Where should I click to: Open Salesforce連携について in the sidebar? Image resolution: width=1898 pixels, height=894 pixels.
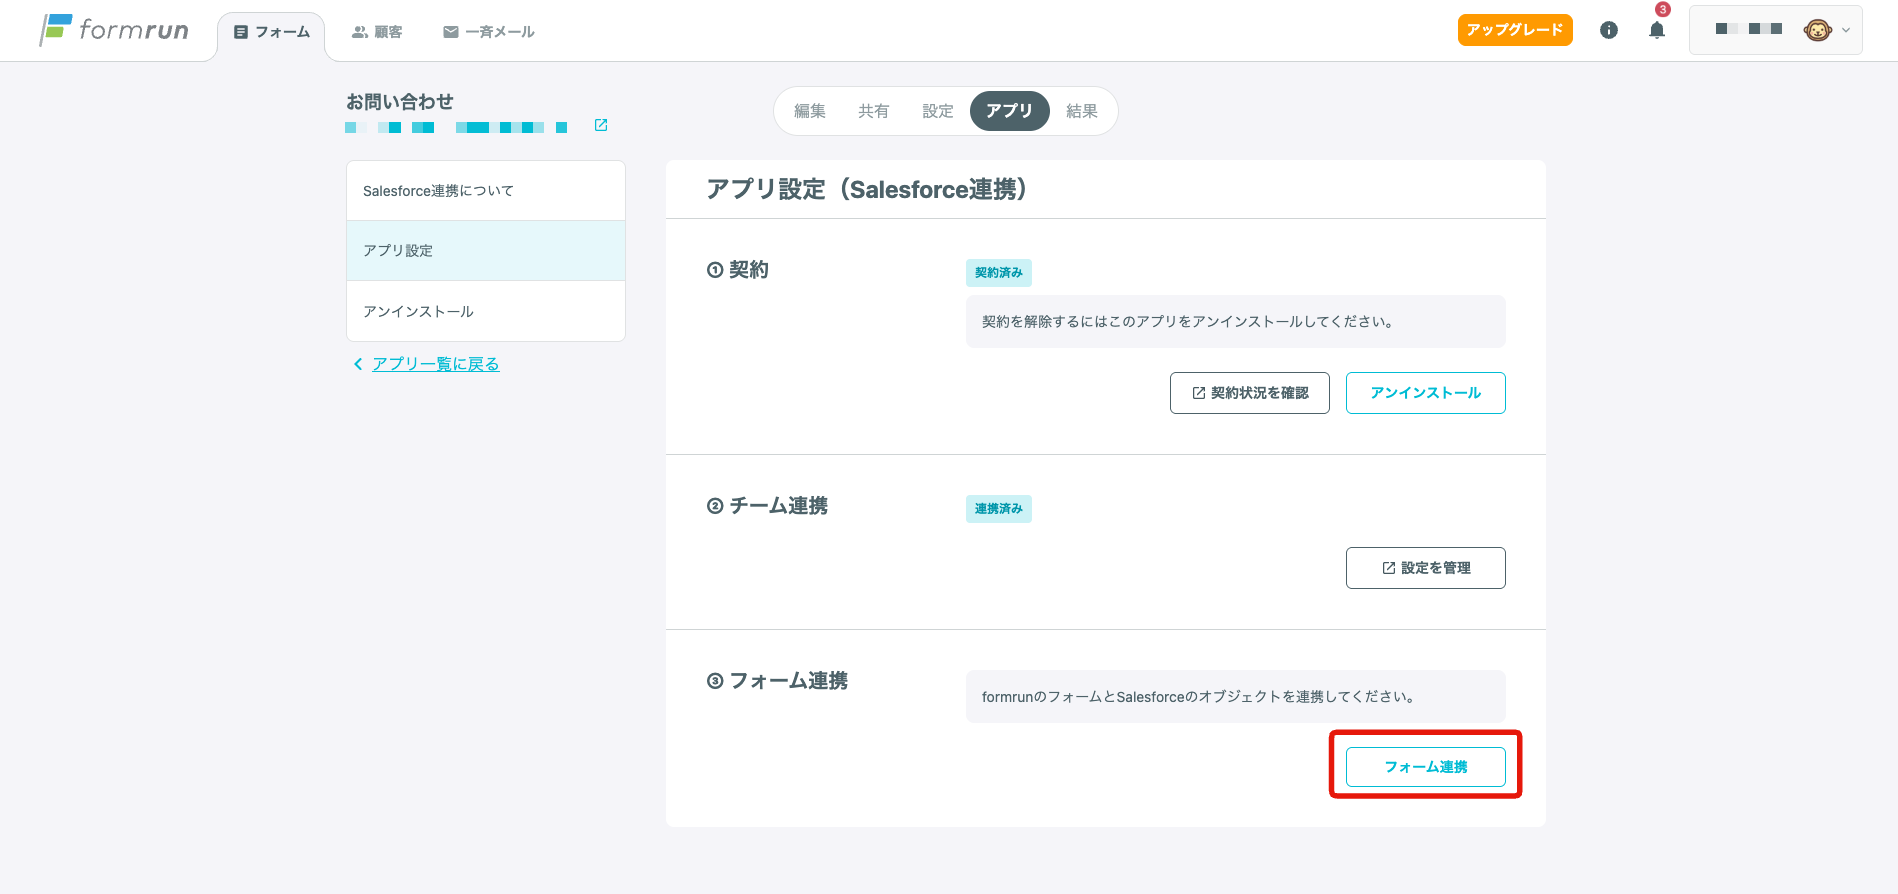pos(486,191)
